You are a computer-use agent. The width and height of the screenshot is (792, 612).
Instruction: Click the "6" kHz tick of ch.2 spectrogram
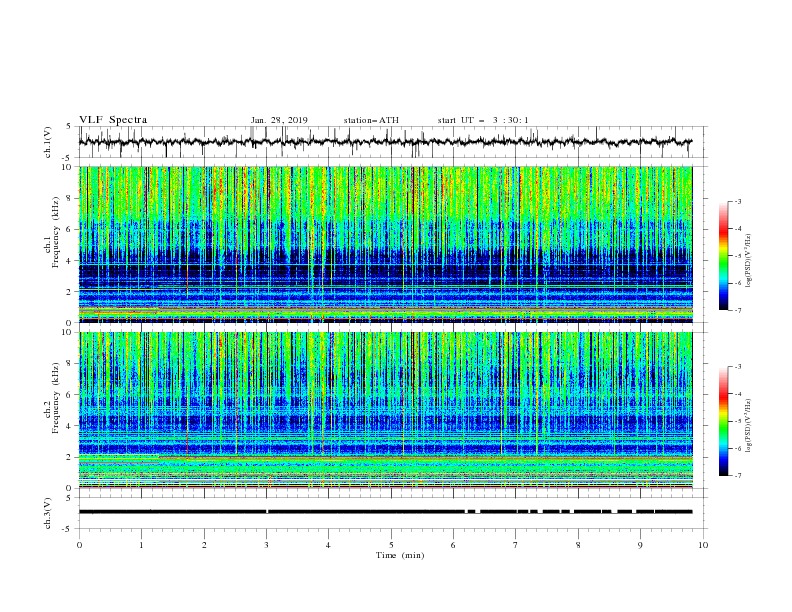(x=71, y=394)
